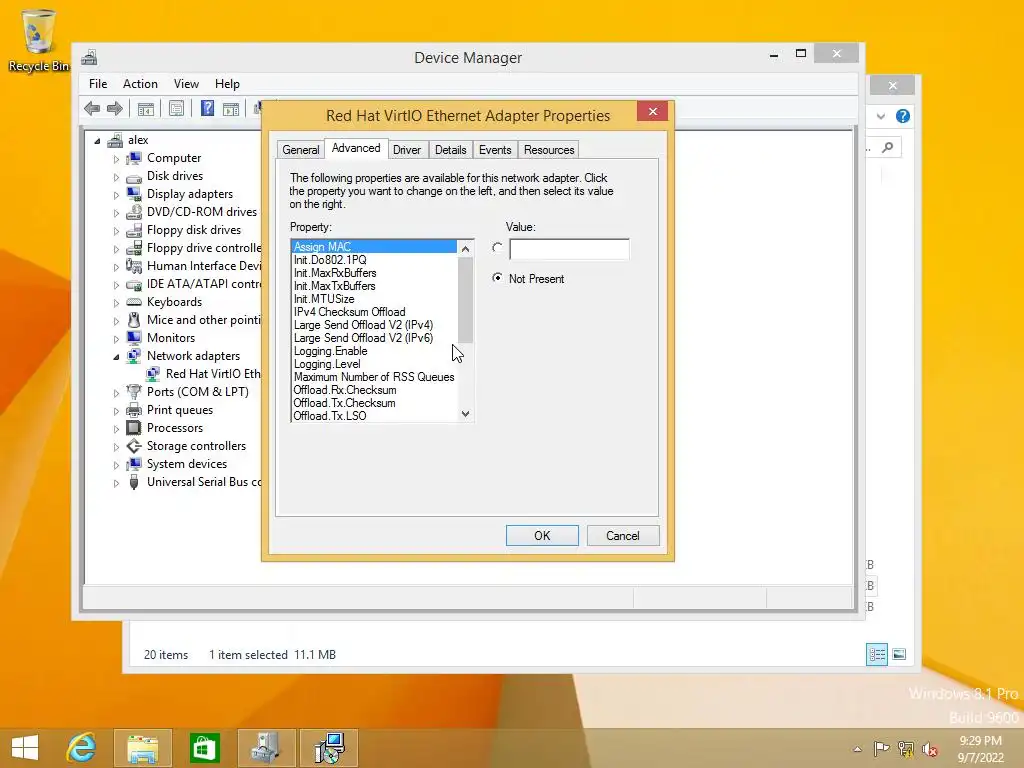Collapse the alex root node

tap(97, 140)
